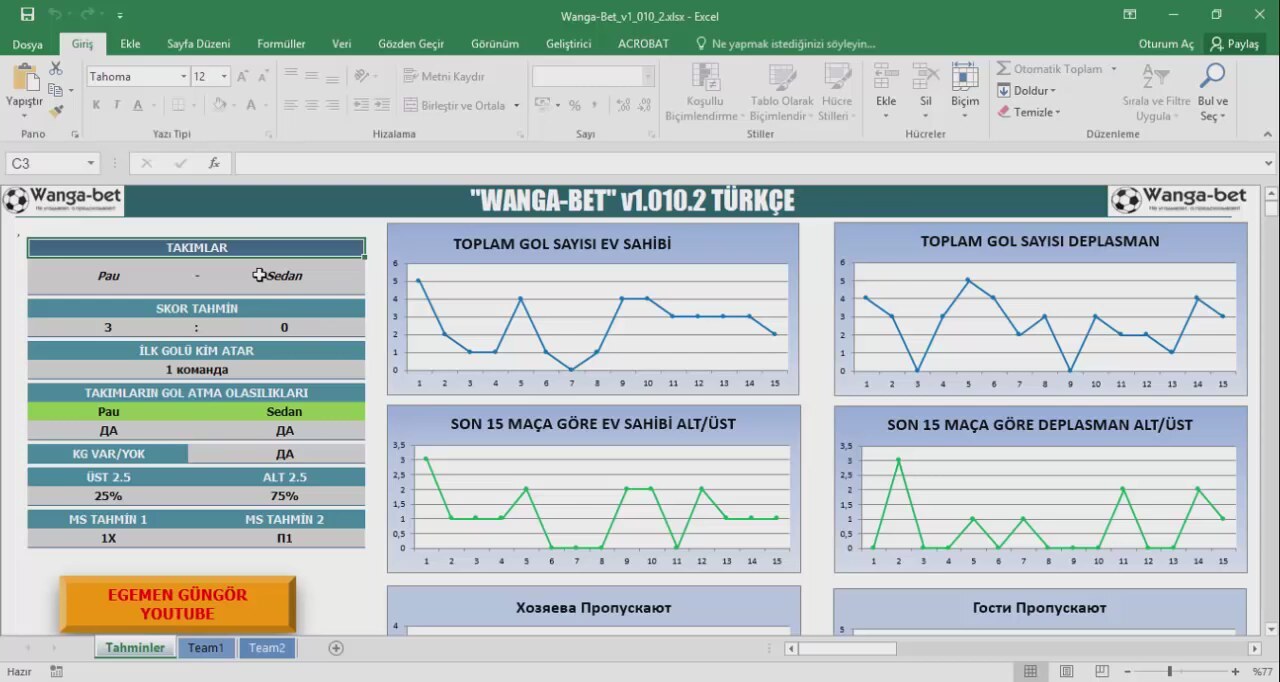Expand the formula bar chevron
The image size is (1280, 682).
tap(1270, 163)
